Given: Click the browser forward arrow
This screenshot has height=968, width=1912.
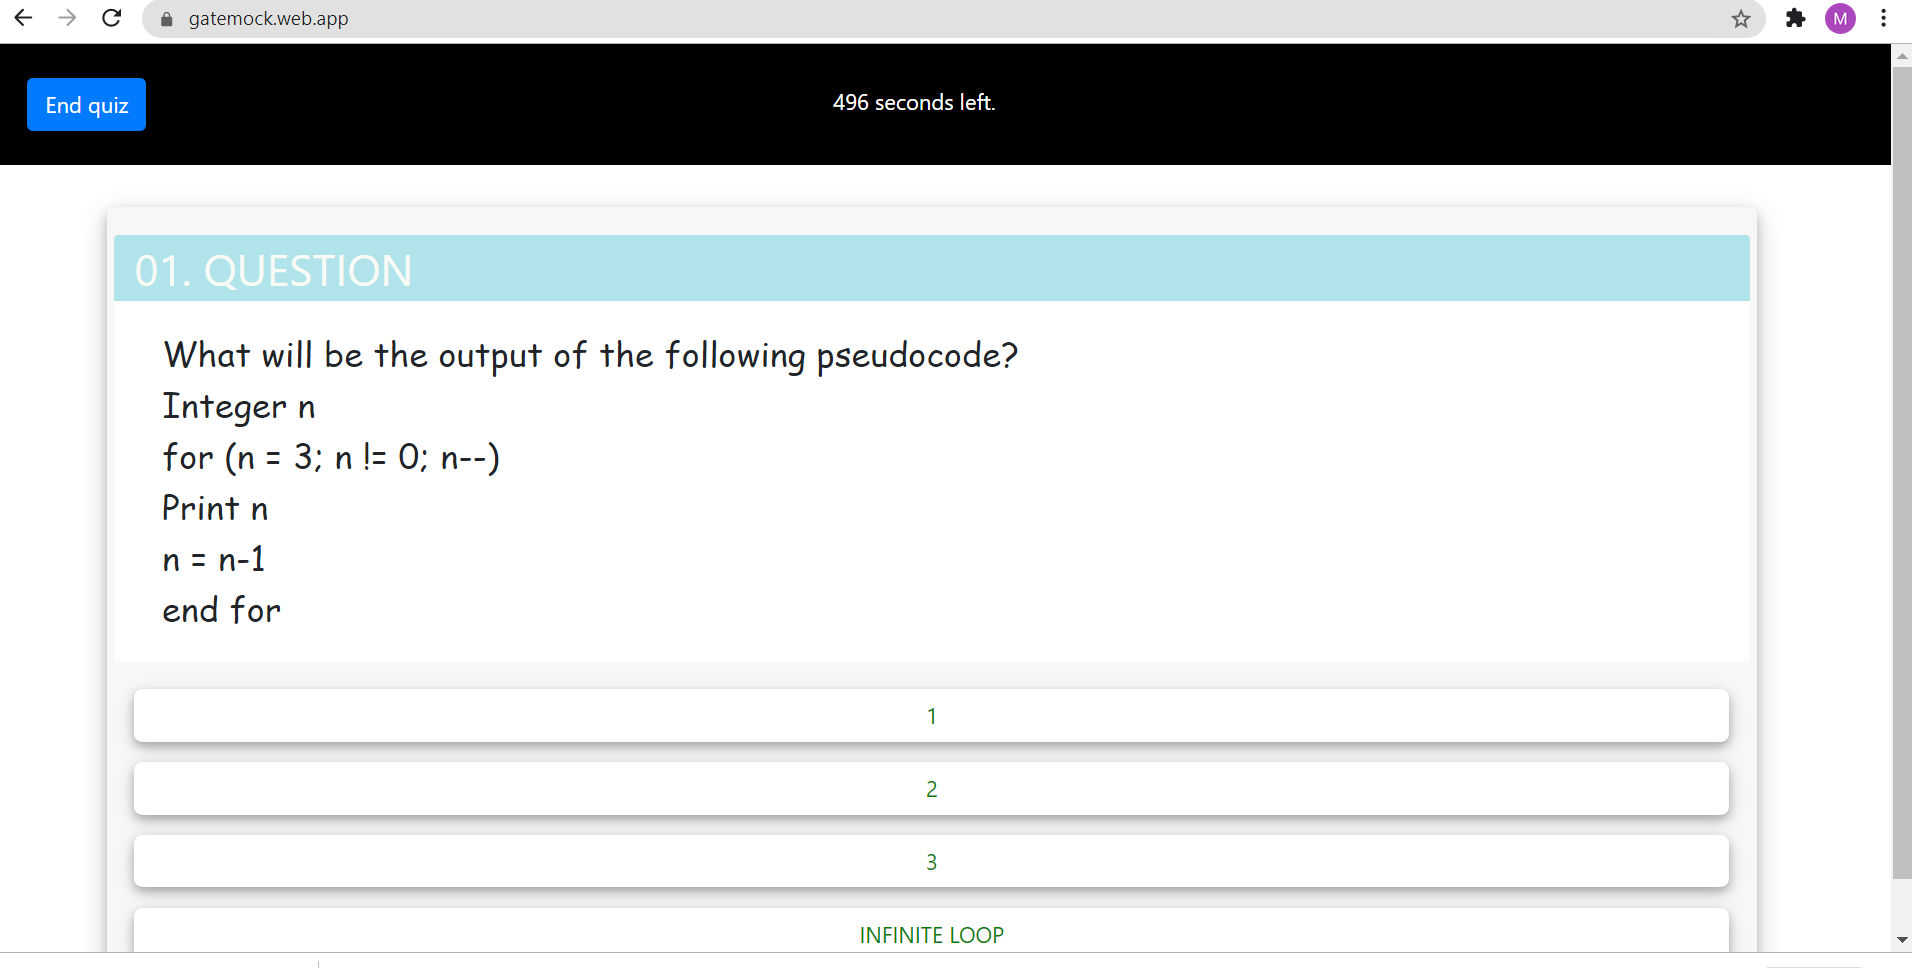Looking at the screenshot, I should 67,18.
